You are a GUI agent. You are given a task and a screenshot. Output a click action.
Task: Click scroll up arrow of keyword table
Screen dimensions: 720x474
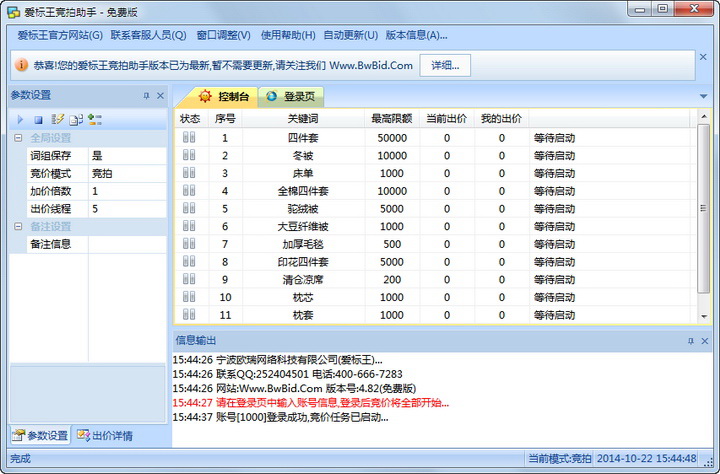704,117
